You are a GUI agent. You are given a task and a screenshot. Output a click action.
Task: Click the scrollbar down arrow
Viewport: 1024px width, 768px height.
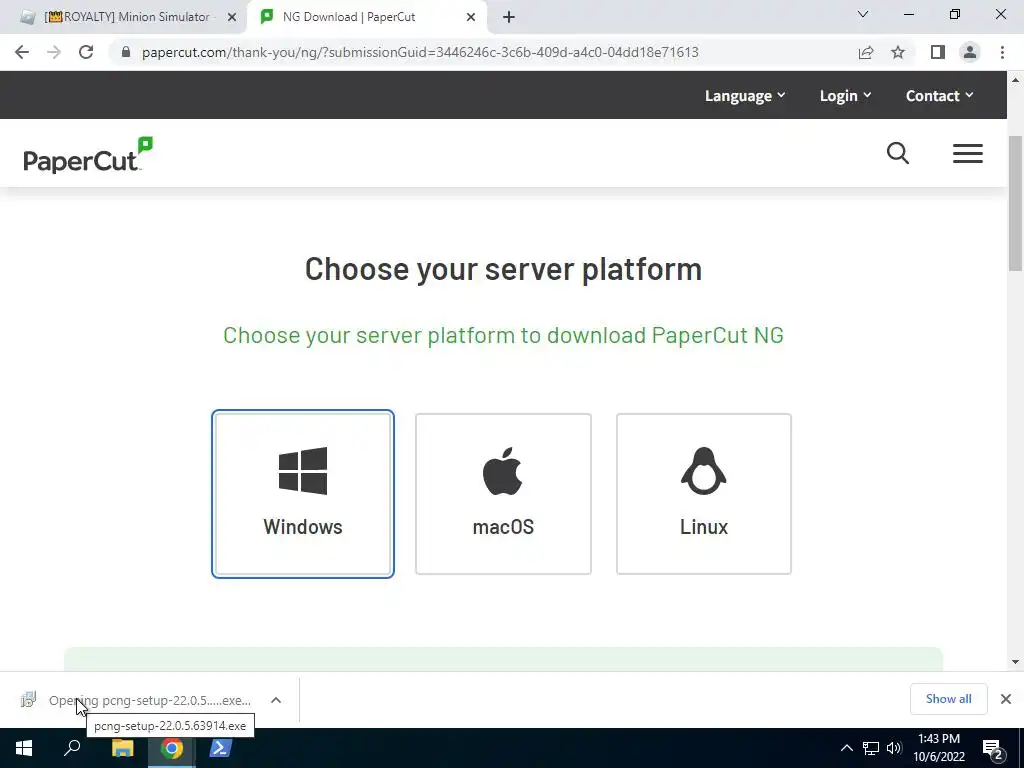coord(1016,662)
